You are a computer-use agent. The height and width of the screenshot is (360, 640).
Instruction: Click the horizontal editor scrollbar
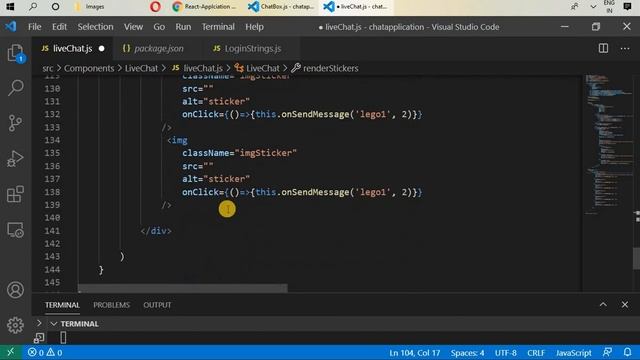coord(182,288)
